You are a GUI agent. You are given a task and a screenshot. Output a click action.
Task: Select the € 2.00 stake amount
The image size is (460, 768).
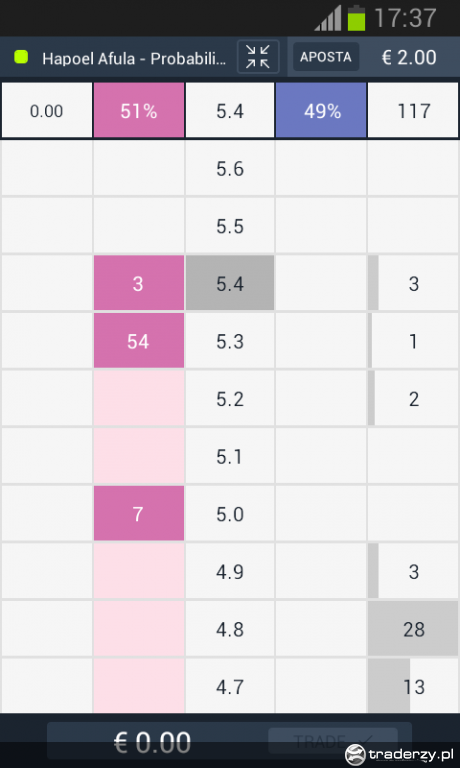409,57
